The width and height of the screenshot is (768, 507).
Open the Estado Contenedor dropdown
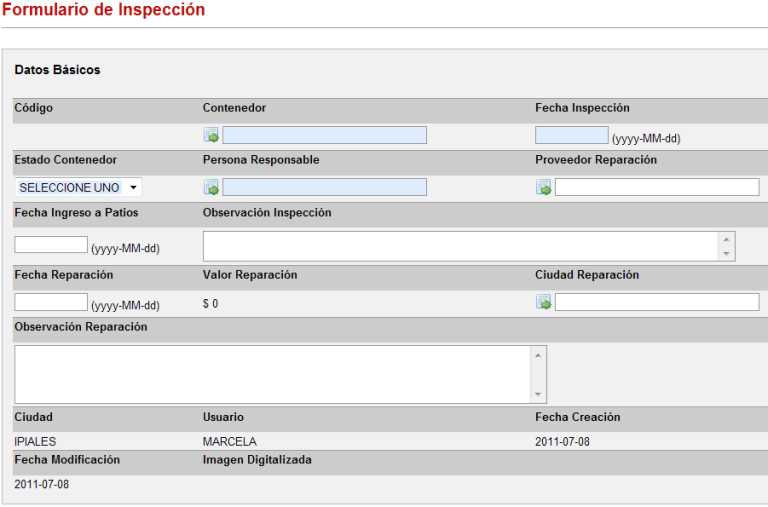78,188
